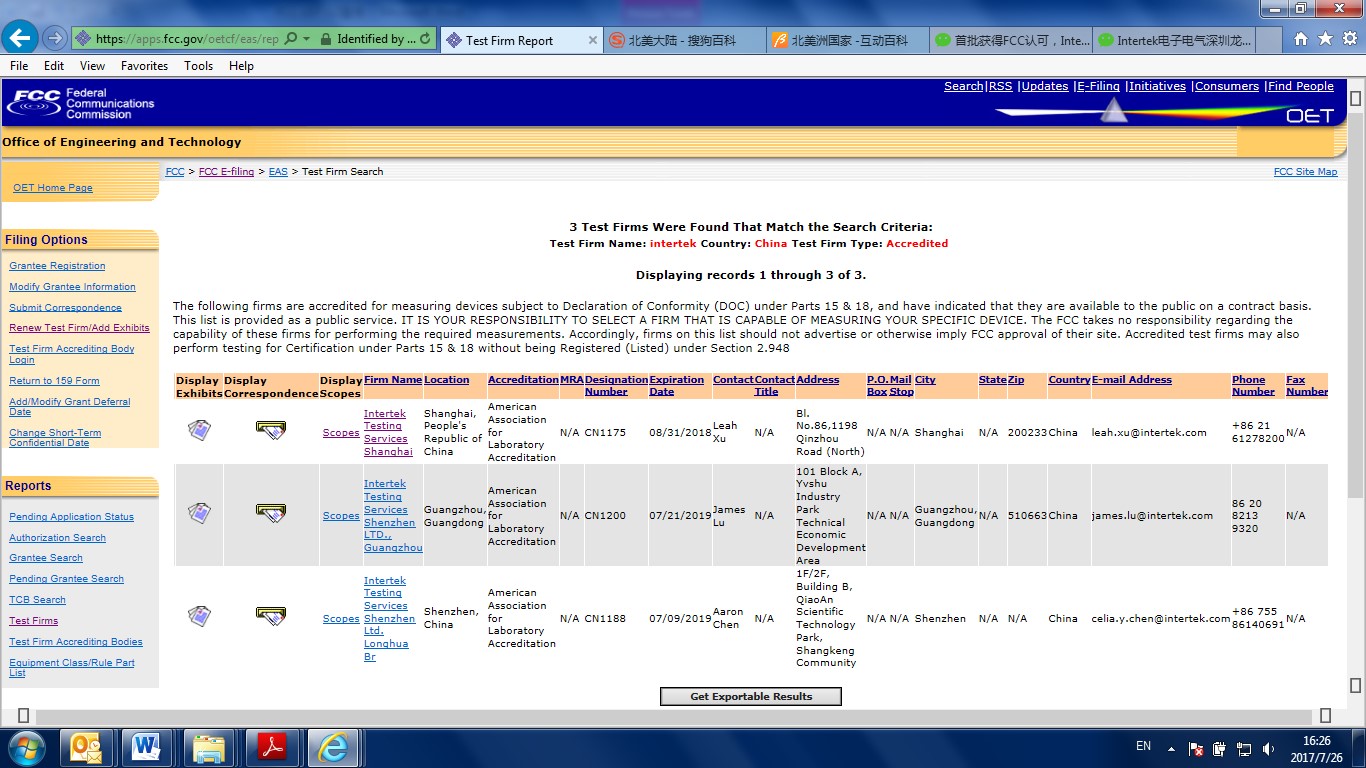Display exhibits for Intertek Shanghai row

[x=199, y=431]
